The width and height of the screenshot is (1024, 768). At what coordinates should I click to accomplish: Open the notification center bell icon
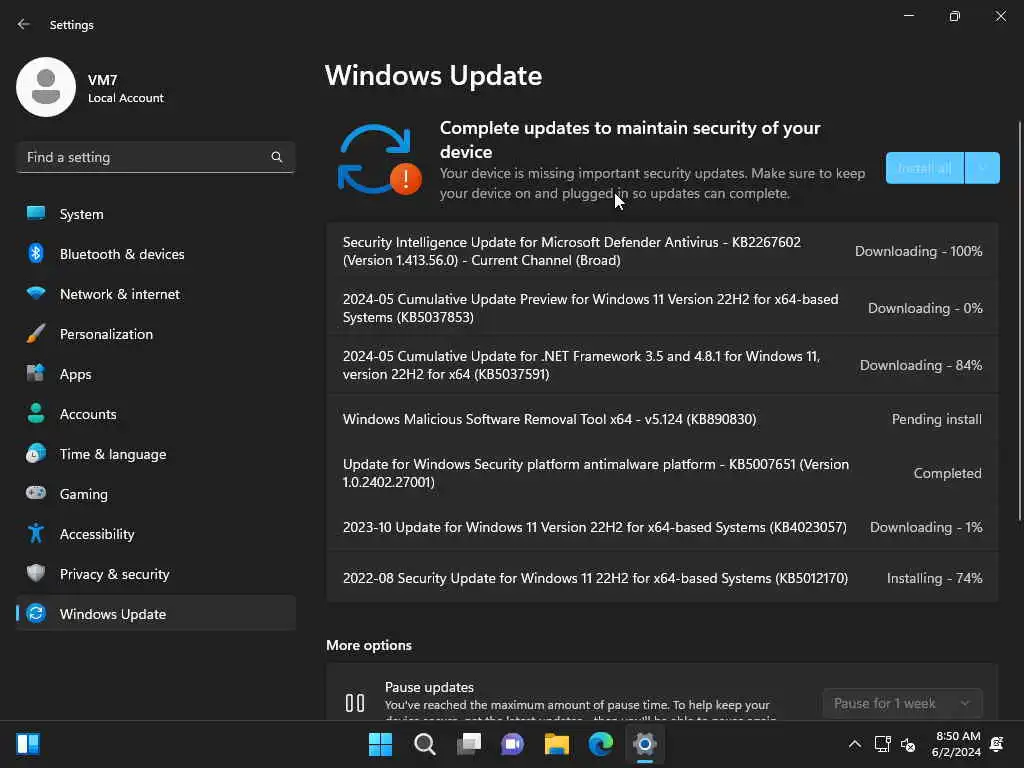(997, 744)
